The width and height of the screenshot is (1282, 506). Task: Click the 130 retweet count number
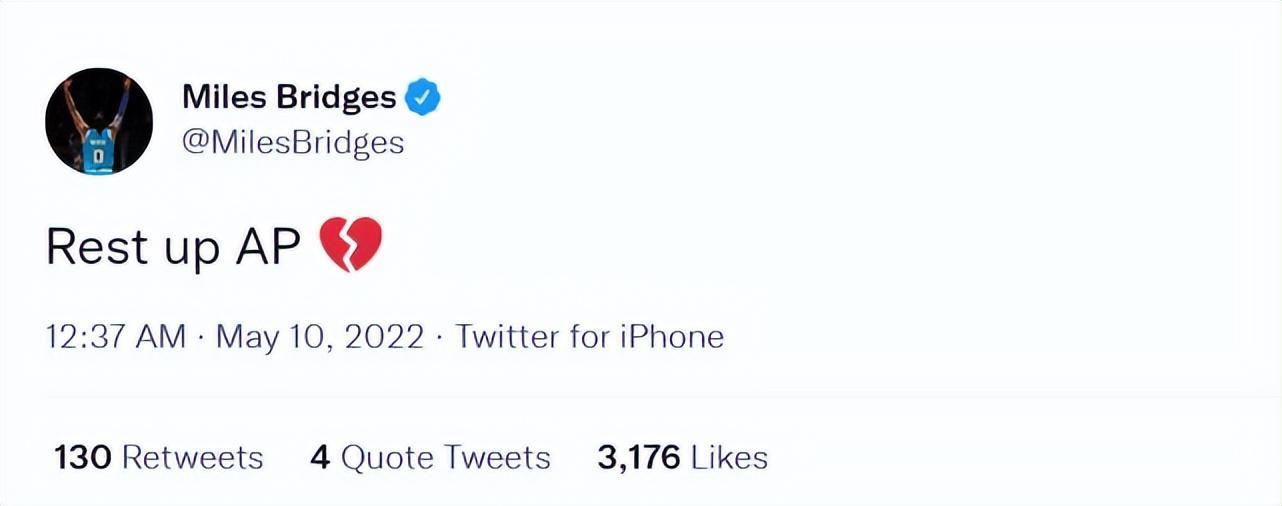(x=83, y=458)
